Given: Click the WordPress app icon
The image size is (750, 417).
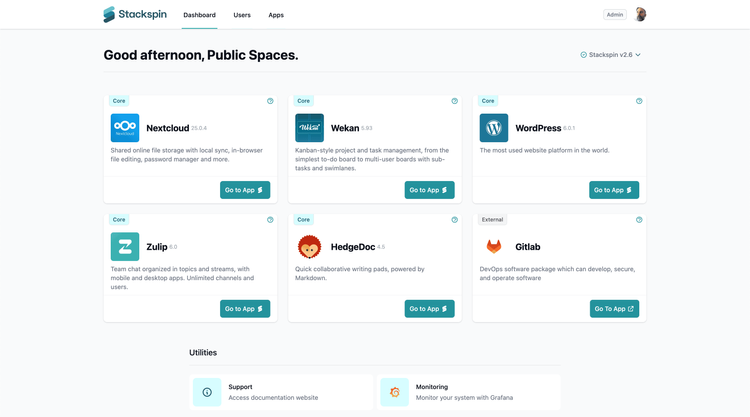Looking at the screenshot, I should tap(494, 128).
